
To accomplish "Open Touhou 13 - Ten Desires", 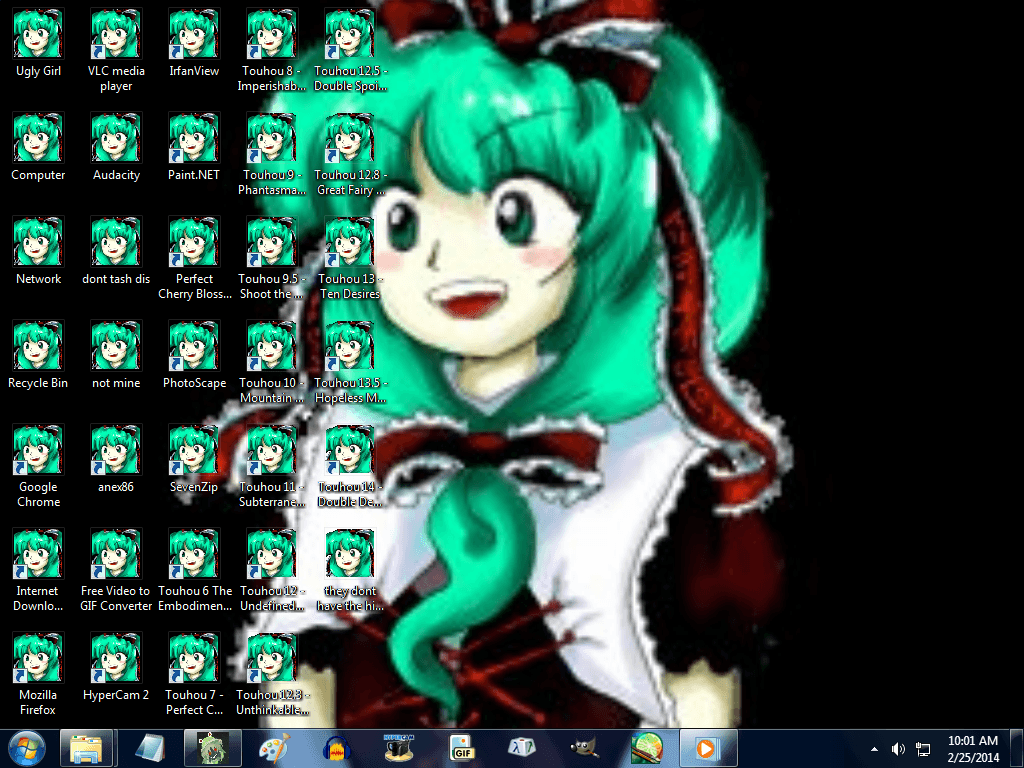I will click(349, 243).
